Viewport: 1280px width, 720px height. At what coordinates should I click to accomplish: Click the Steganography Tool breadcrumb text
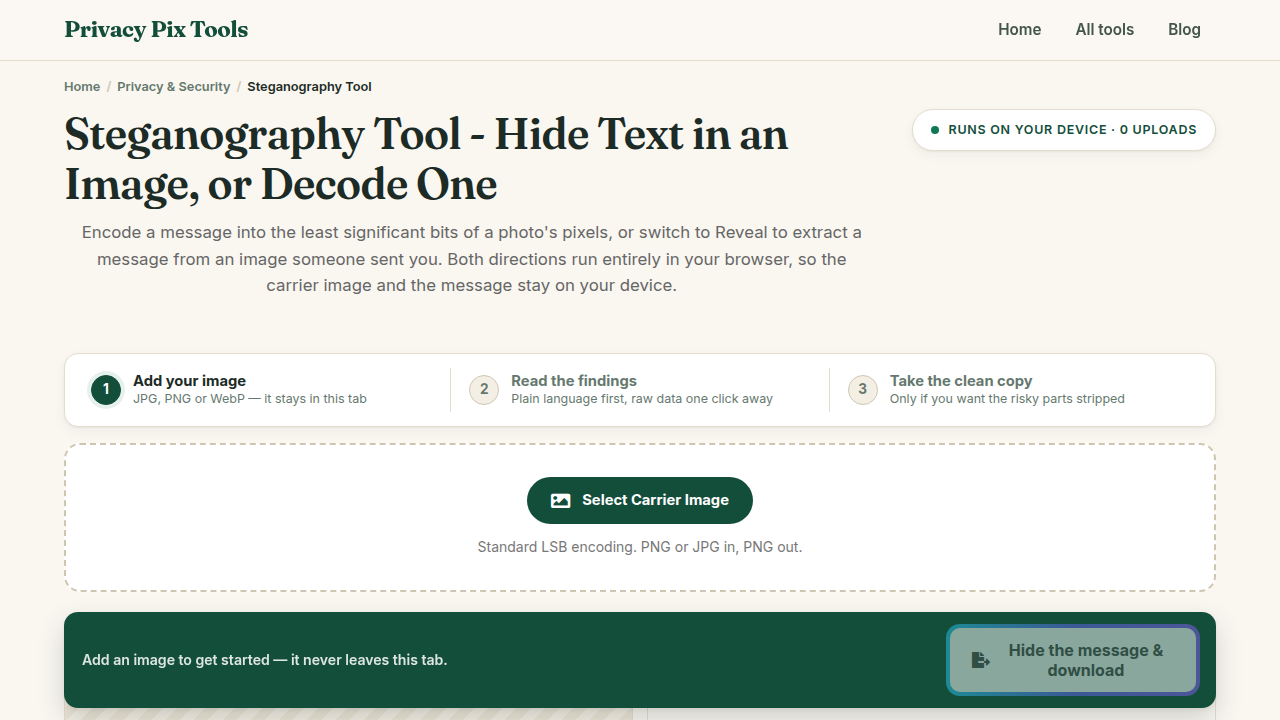309,87
